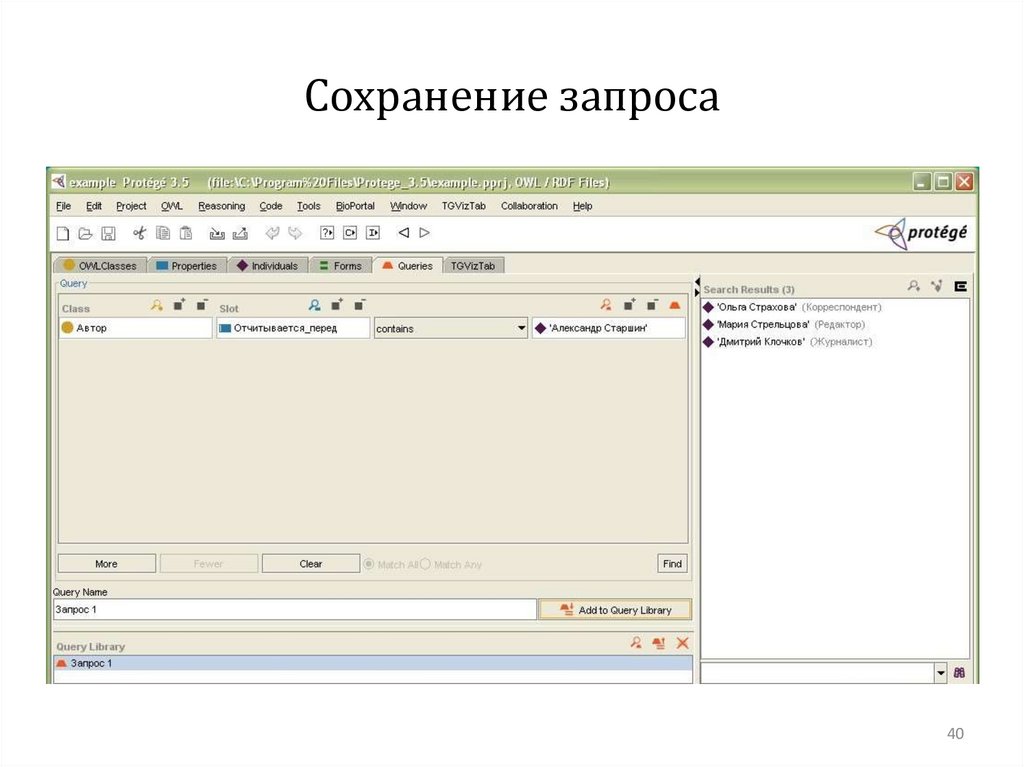
Task: Collapse the results panel with splitter arrow
Action: (x=697, y=282)
